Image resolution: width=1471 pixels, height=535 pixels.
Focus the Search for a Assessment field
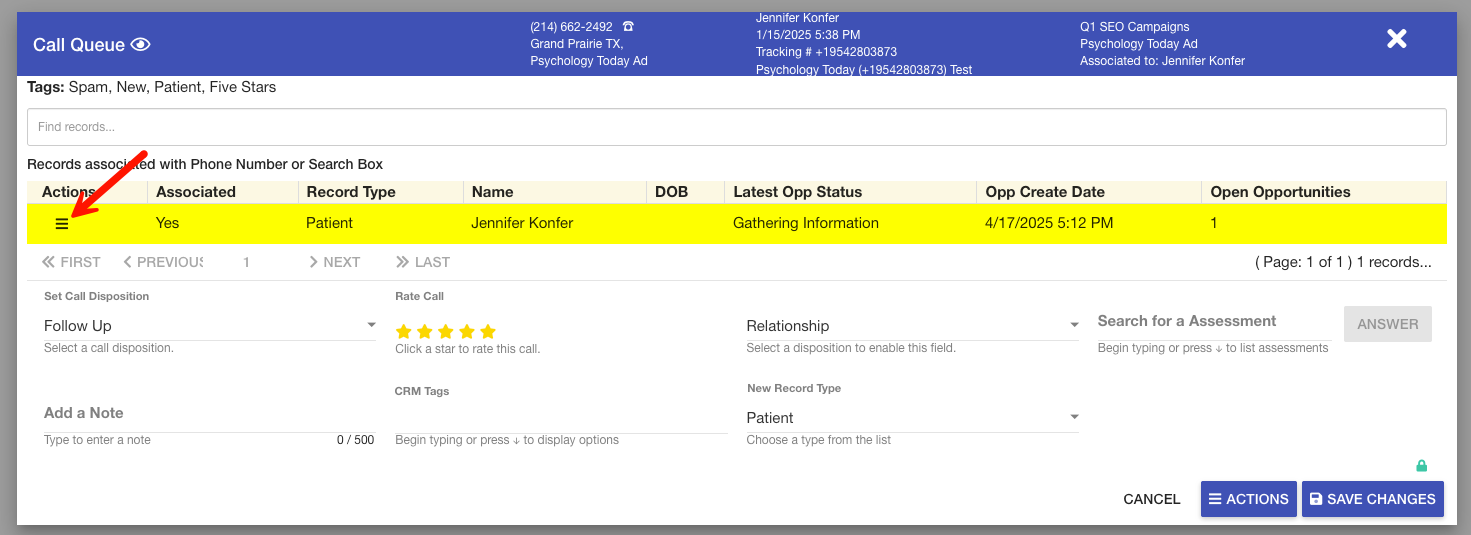pos(1214,321)
